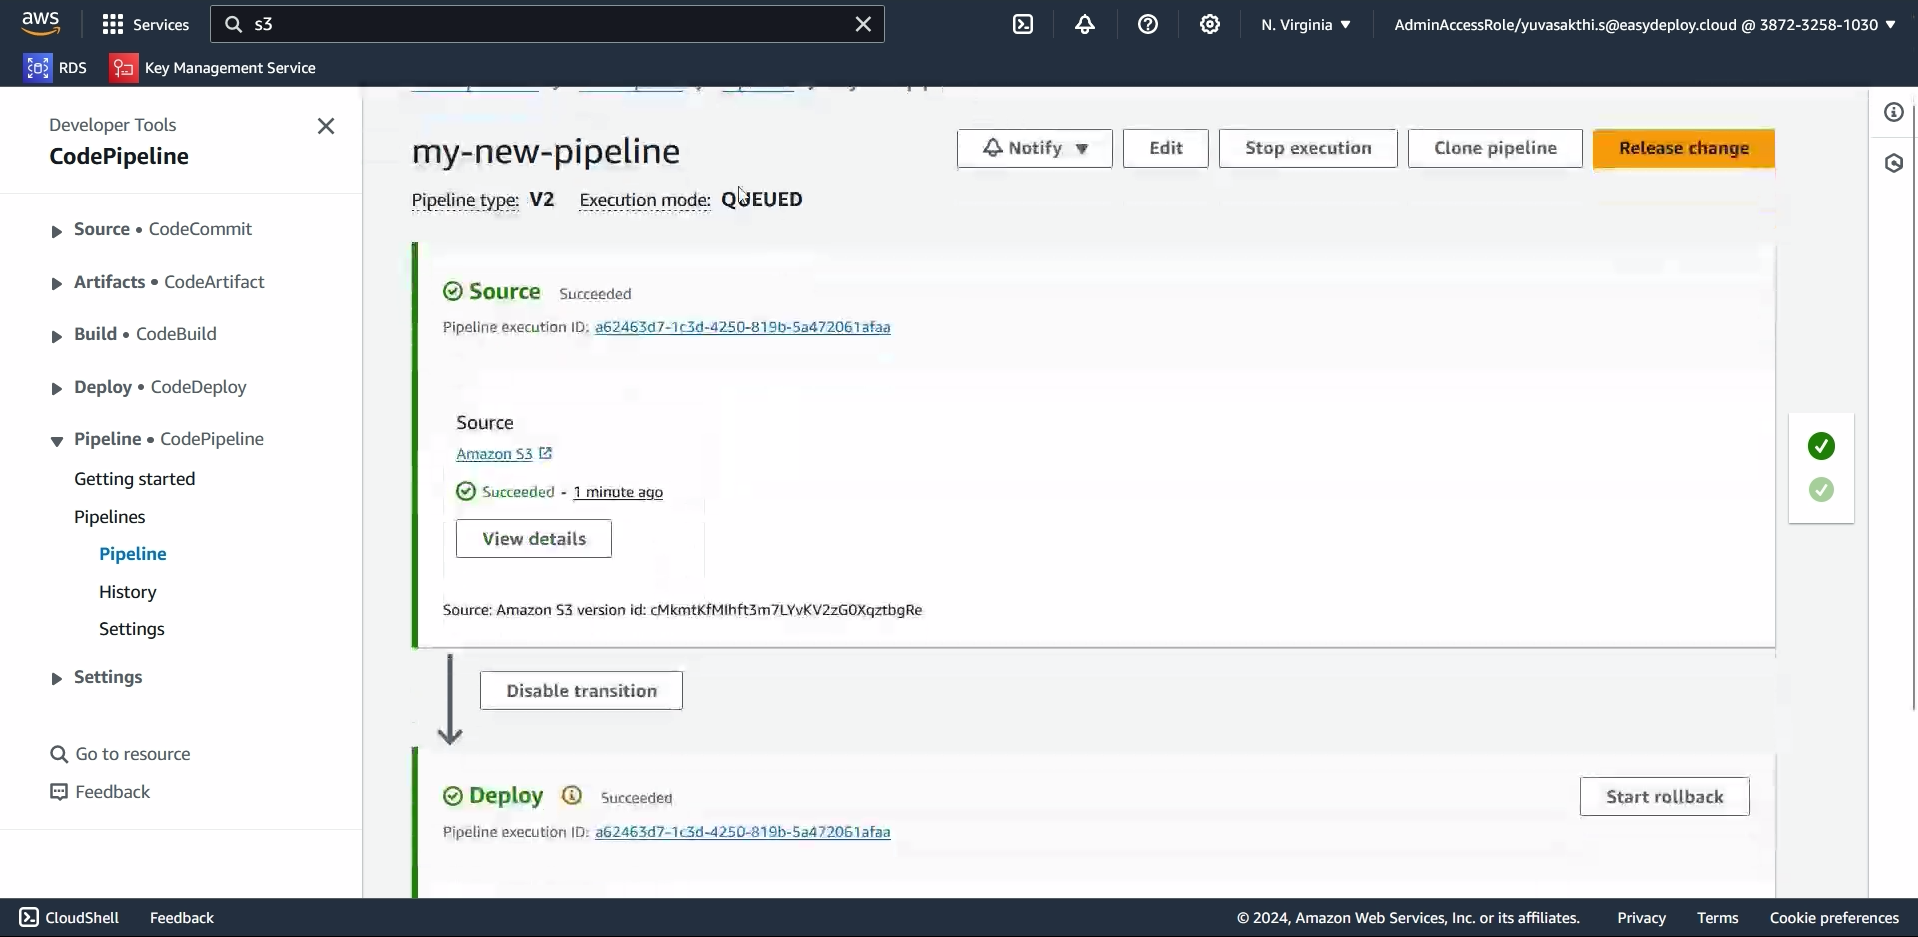This screenshot has width=1918, height=937.
Task: Click Go to resource in sidebar
Action: [x=133, y=754]
